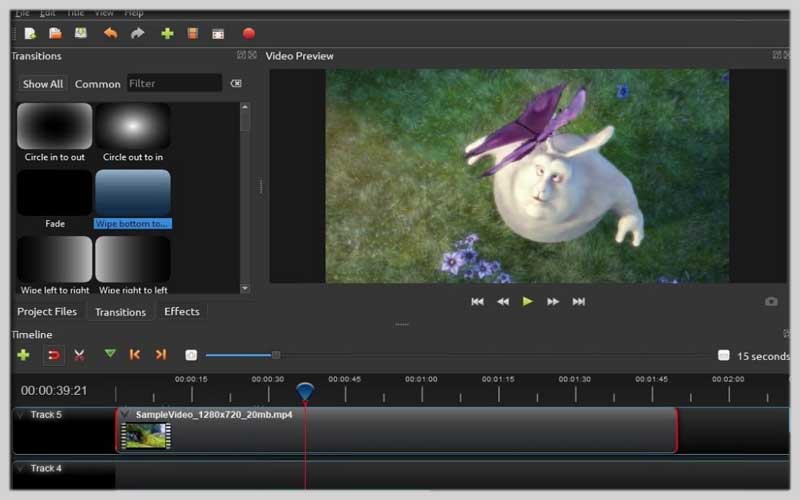Redo the last action
Screen dimensions: 800x500
coord(137,34)
